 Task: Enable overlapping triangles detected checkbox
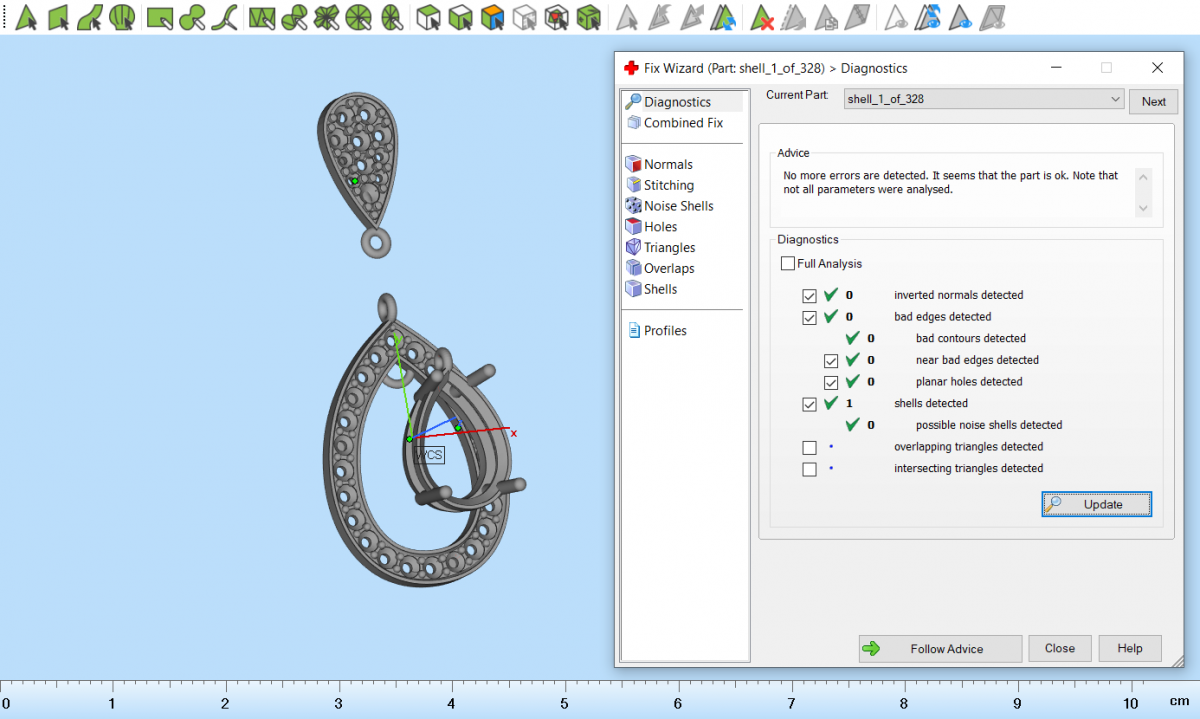[810, 447]
